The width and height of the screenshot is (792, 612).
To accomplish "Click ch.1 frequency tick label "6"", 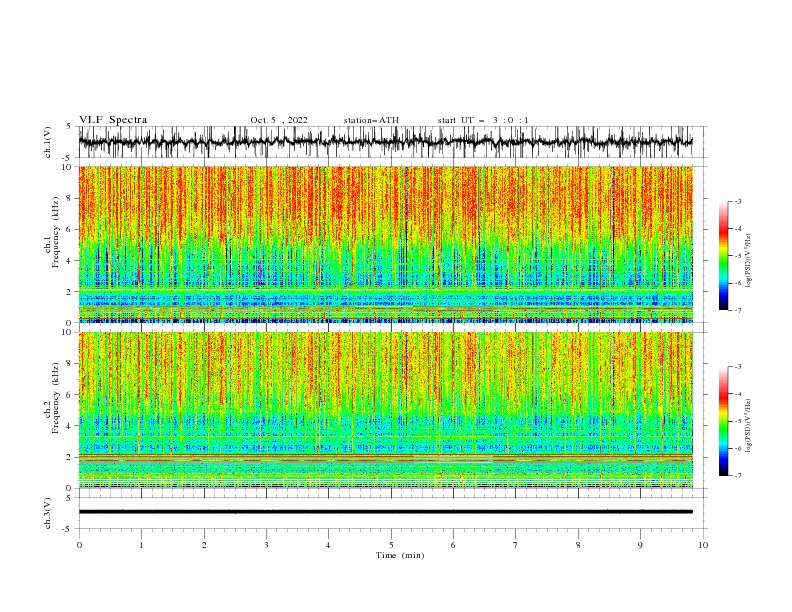I will 70,230.
